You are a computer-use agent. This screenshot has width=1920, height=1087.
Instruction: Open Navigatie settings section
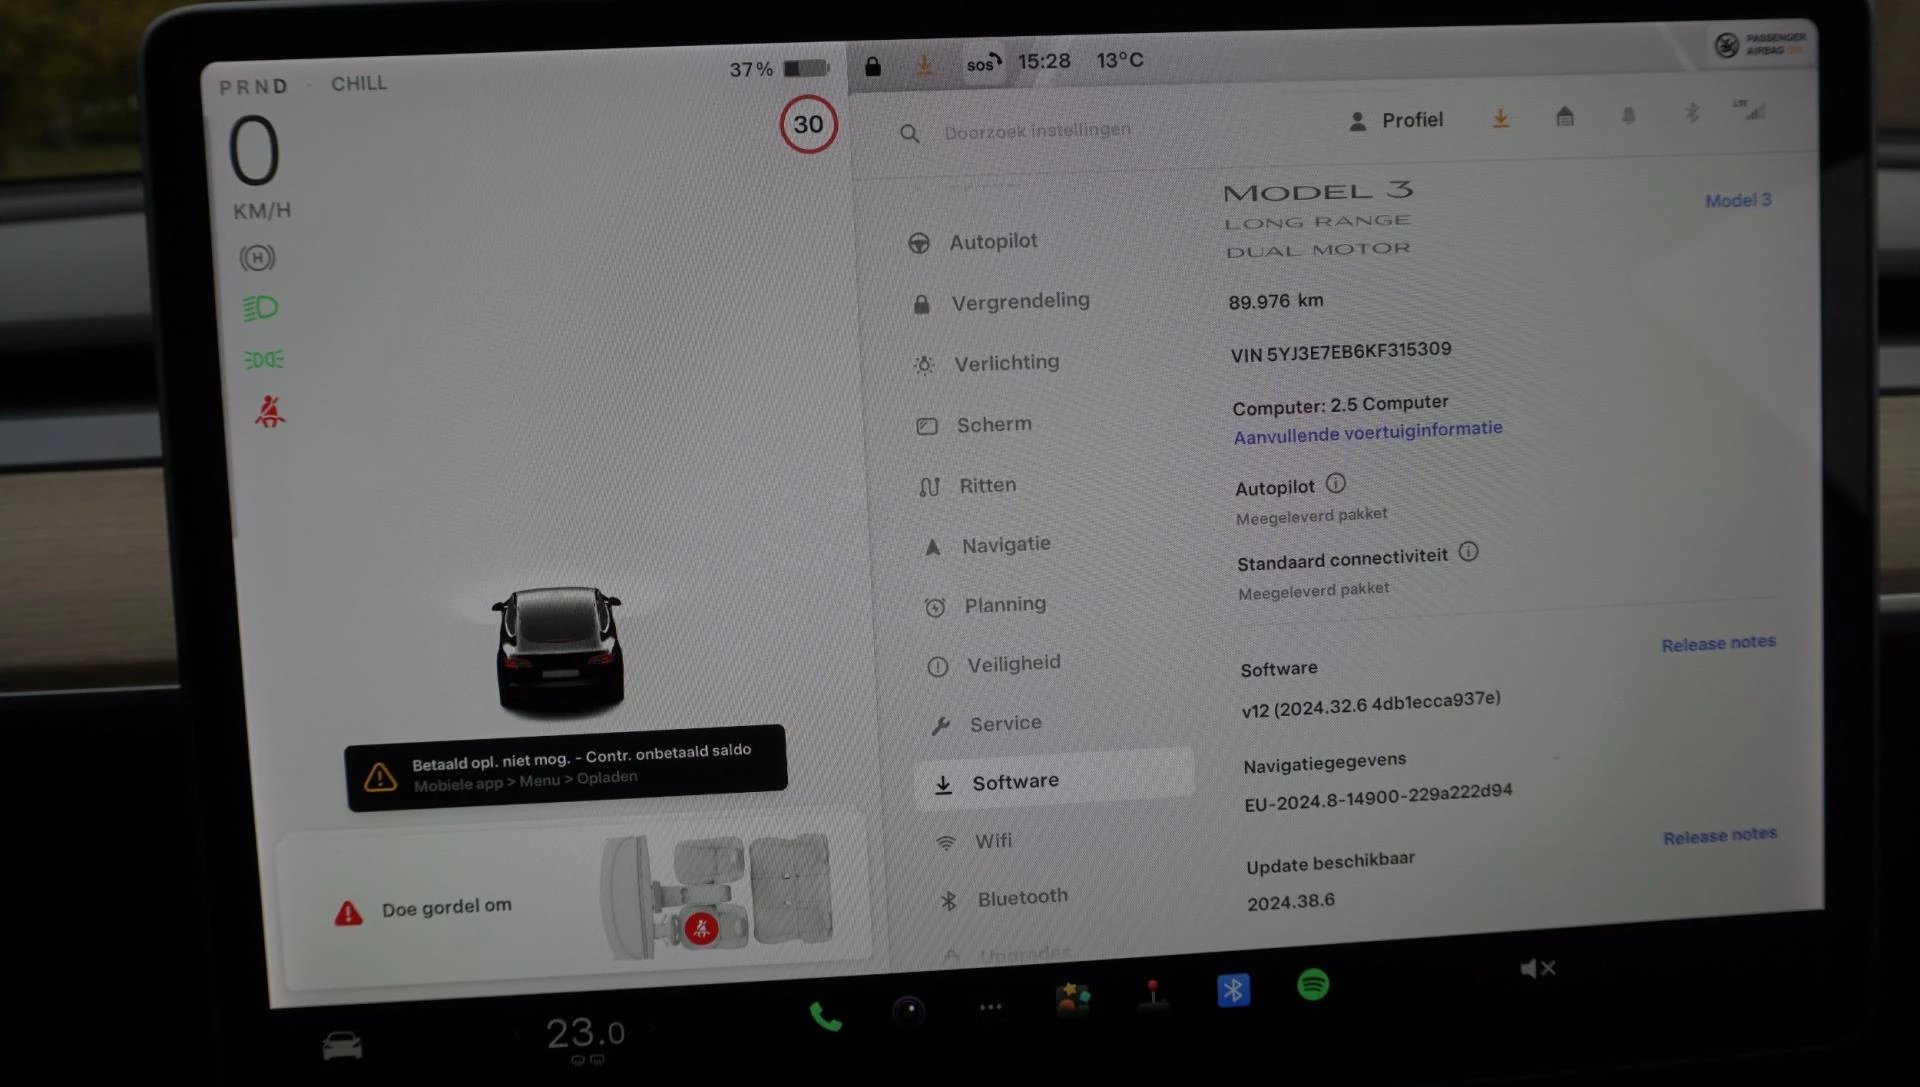(x=1004, y=542)
